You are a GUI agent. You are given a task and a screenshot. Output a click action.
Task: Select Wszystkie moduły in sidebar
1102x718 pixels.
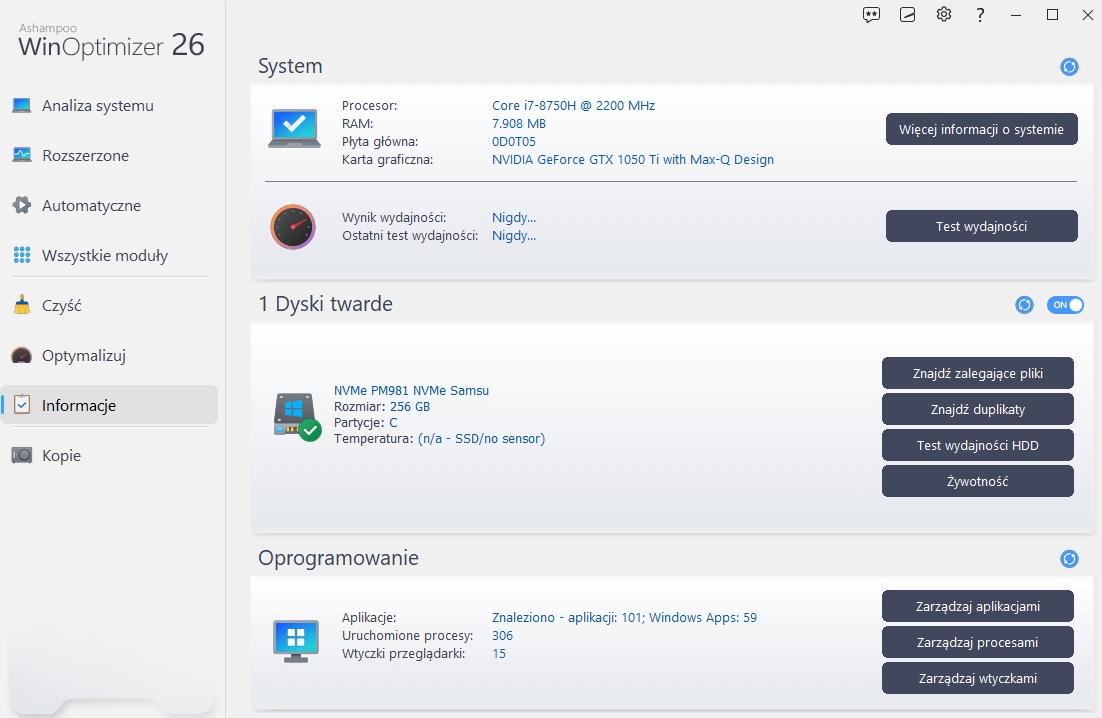click(x=104, y=256)
